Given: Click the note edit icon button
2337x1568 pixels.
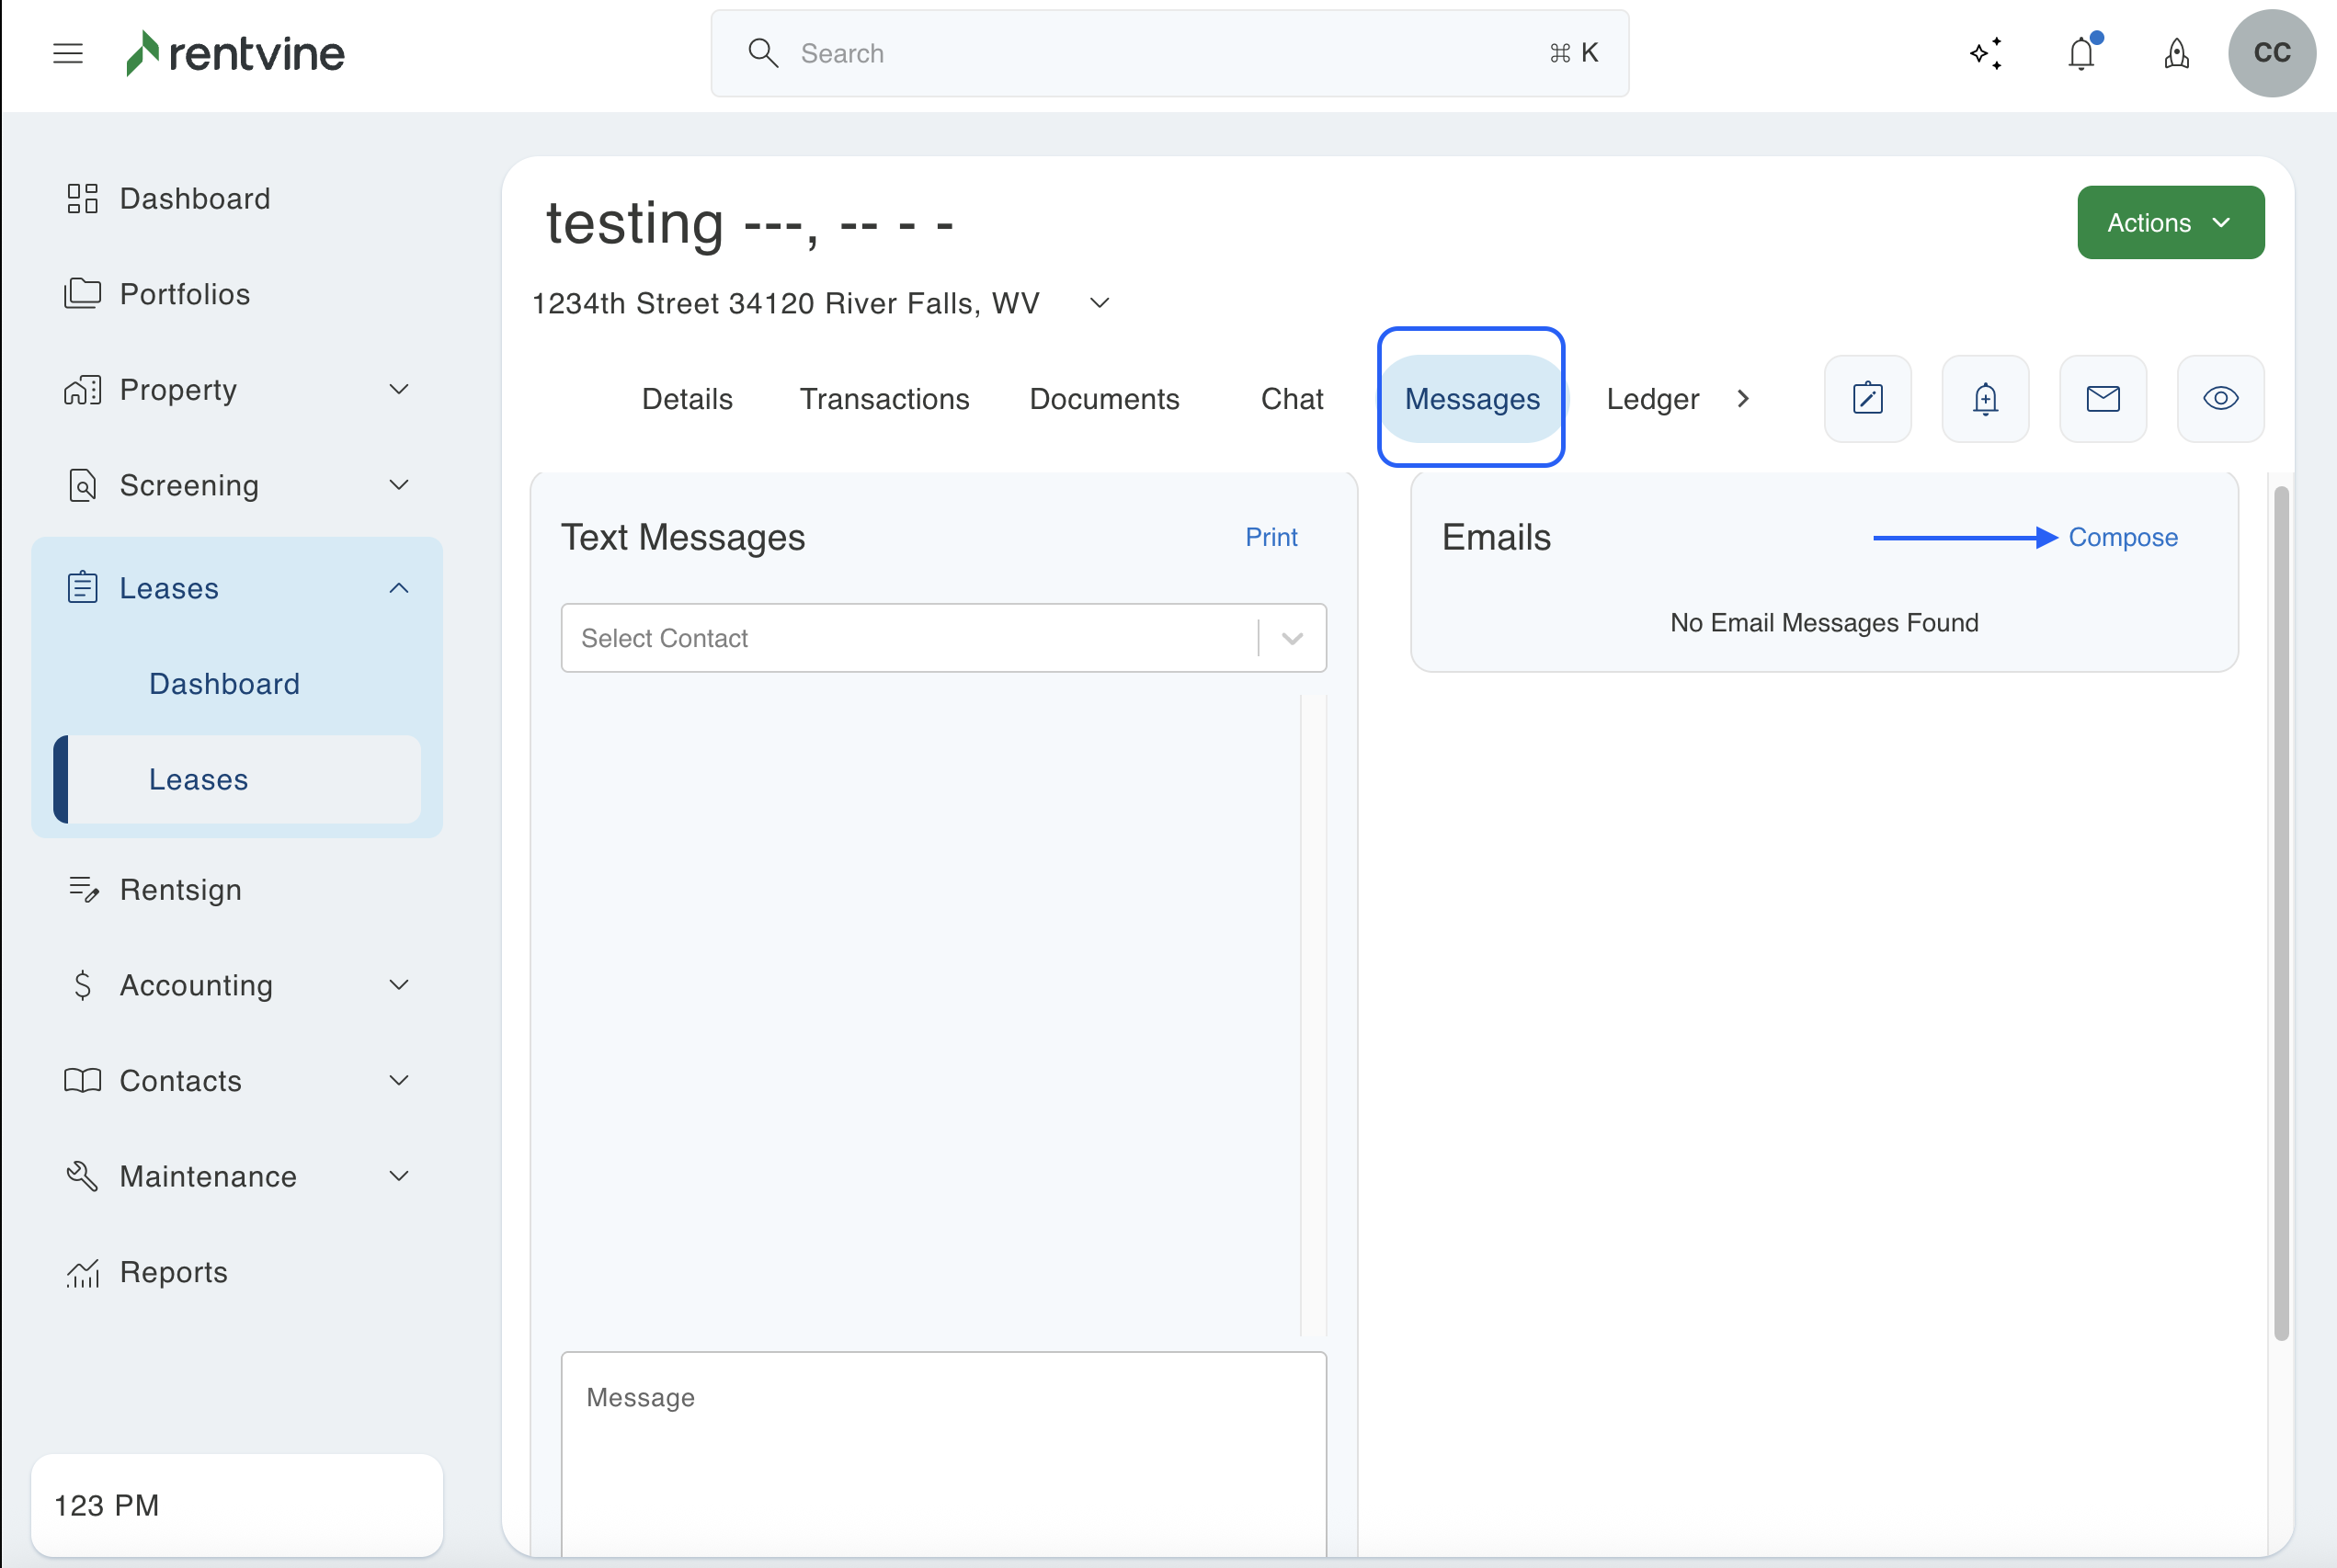Looking at the screenshot, I should (1868, 399).
